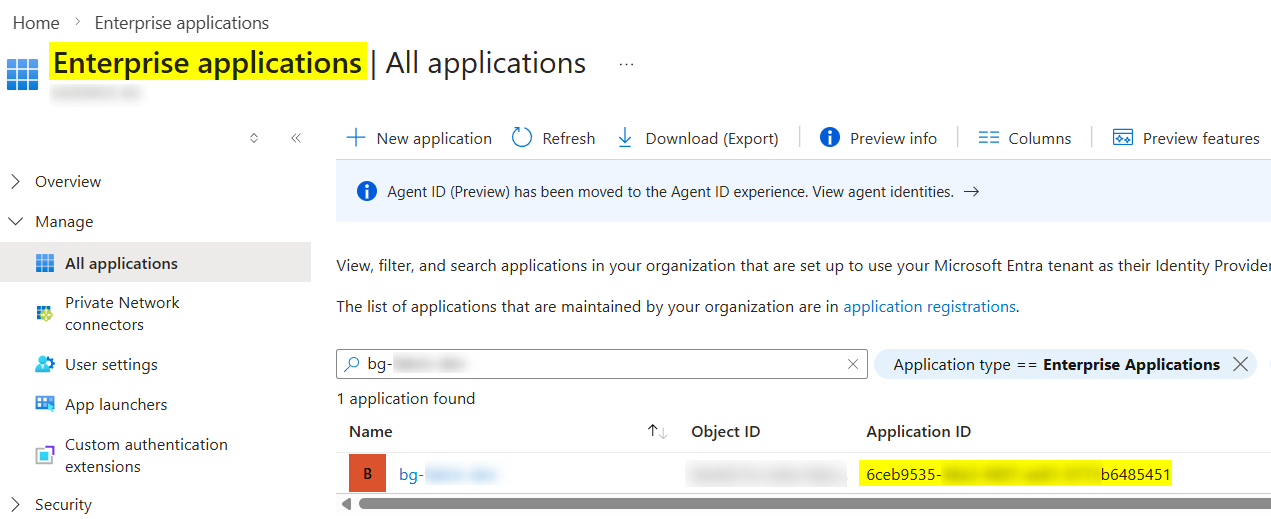Expand the Overview section
The height and width of the screenshot is (519, 1271).
tap(17, 182)
